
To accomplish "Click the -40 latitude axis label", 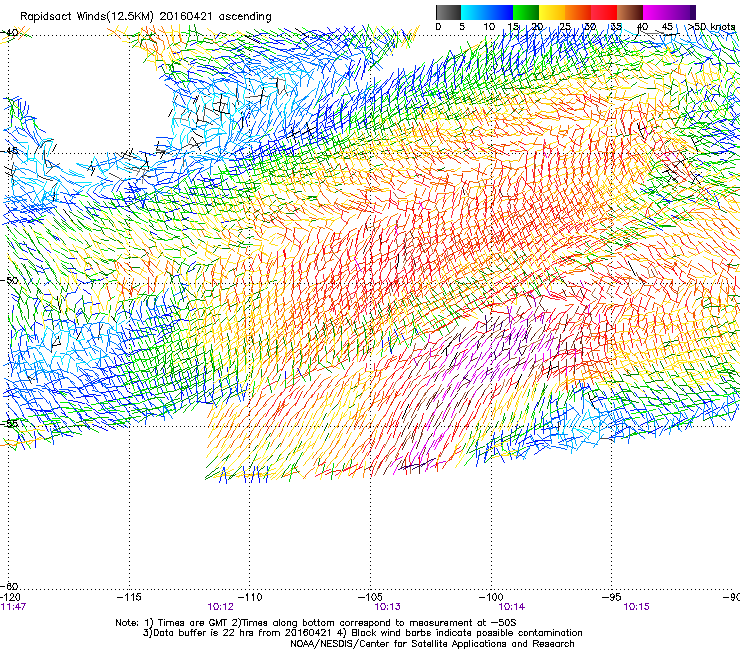I will [x=9, y=33].
